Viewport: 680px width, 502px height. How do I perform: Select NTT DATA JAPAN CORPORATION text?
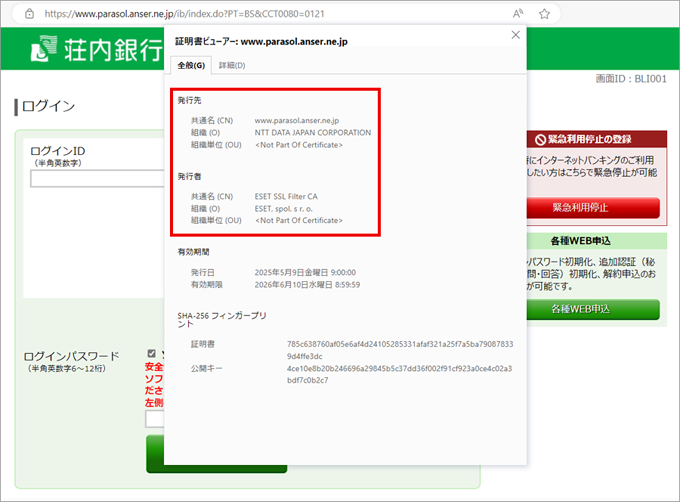[313, 133]
